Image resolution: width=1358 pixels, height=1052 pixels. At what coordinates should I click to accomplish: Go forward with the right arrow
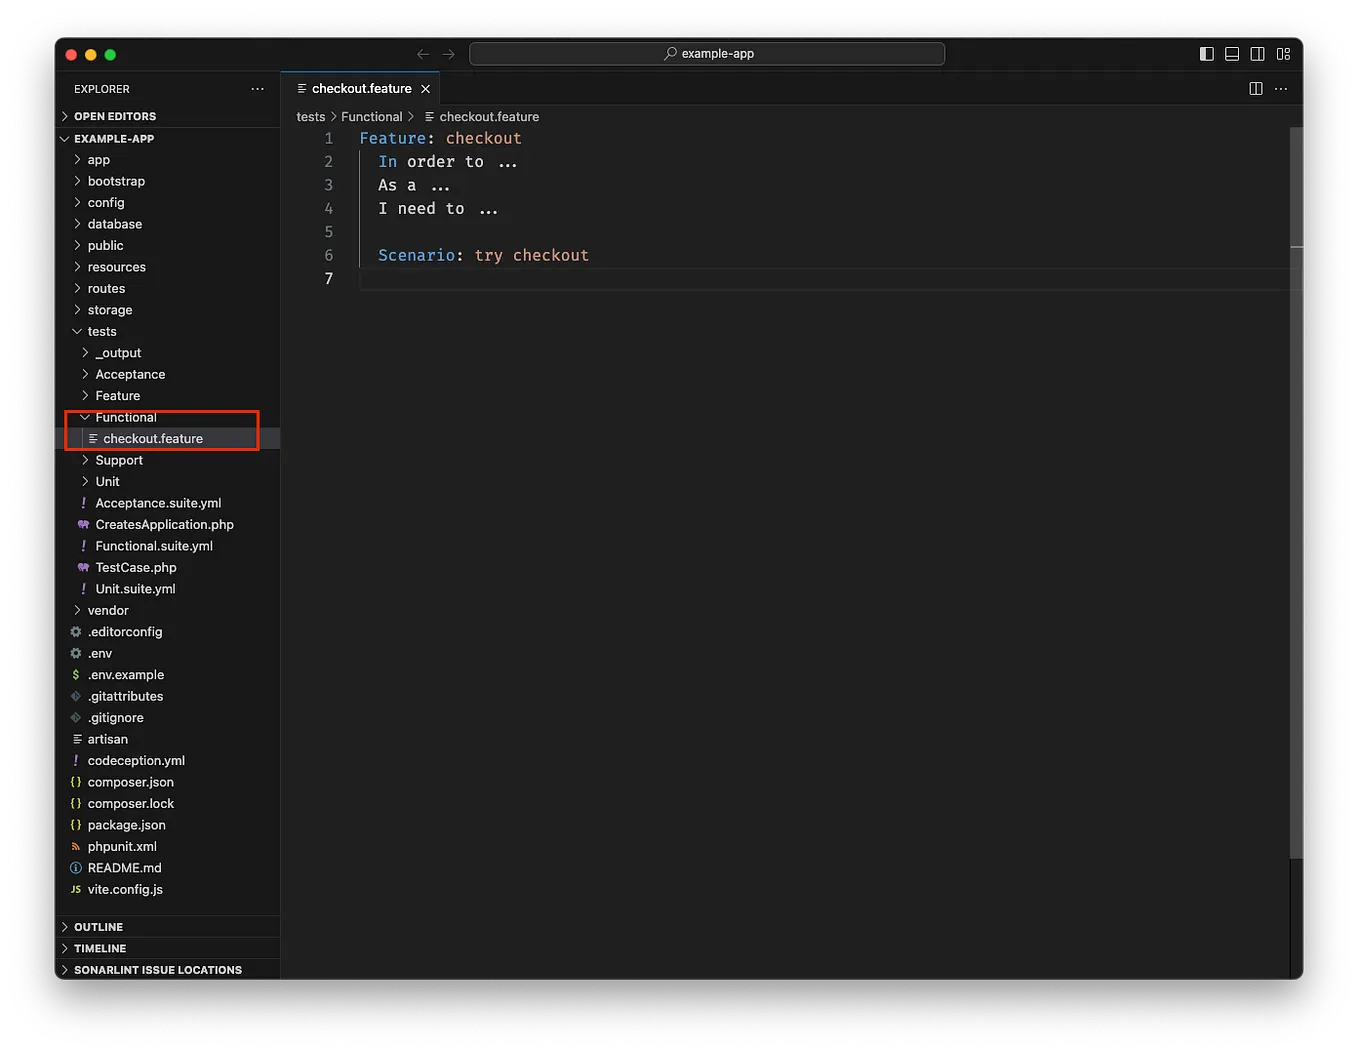tap(449, 54)
